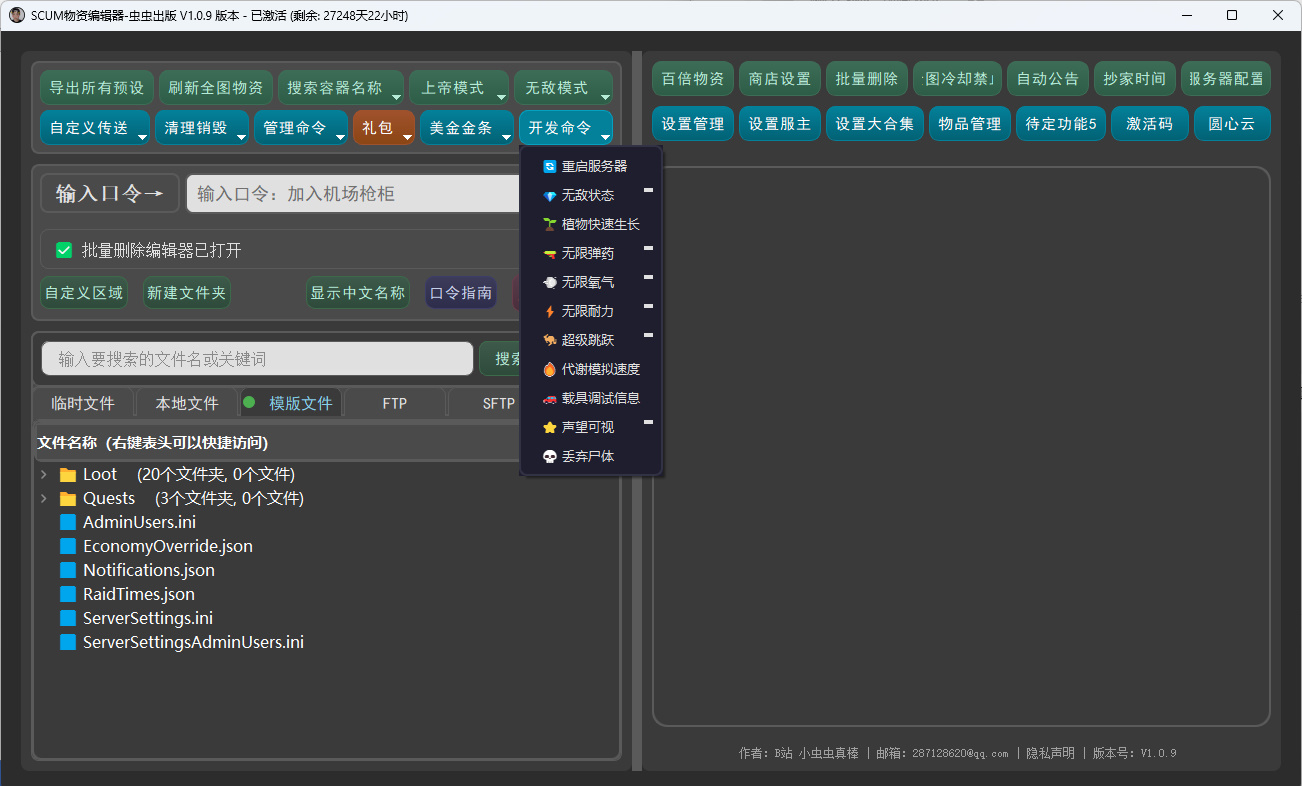Open the orange 礼包 dropdown
1302x786 pixels.
tap(384, 128)
